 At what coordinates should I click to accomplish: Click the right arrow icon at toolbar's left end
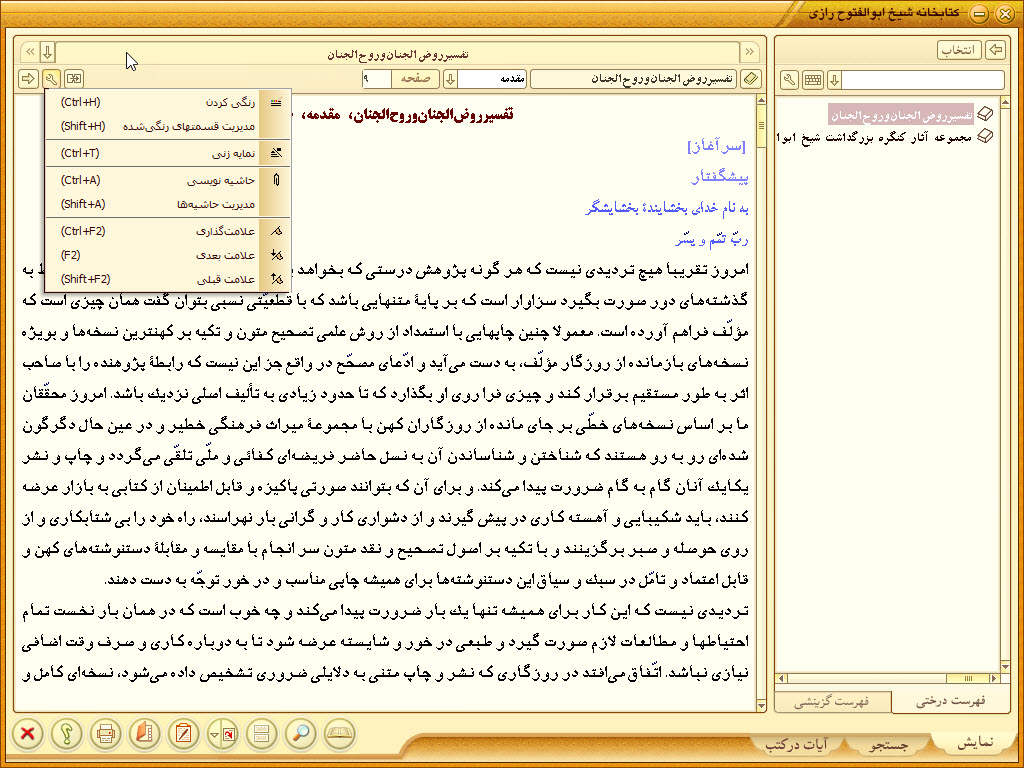point(28,79)
